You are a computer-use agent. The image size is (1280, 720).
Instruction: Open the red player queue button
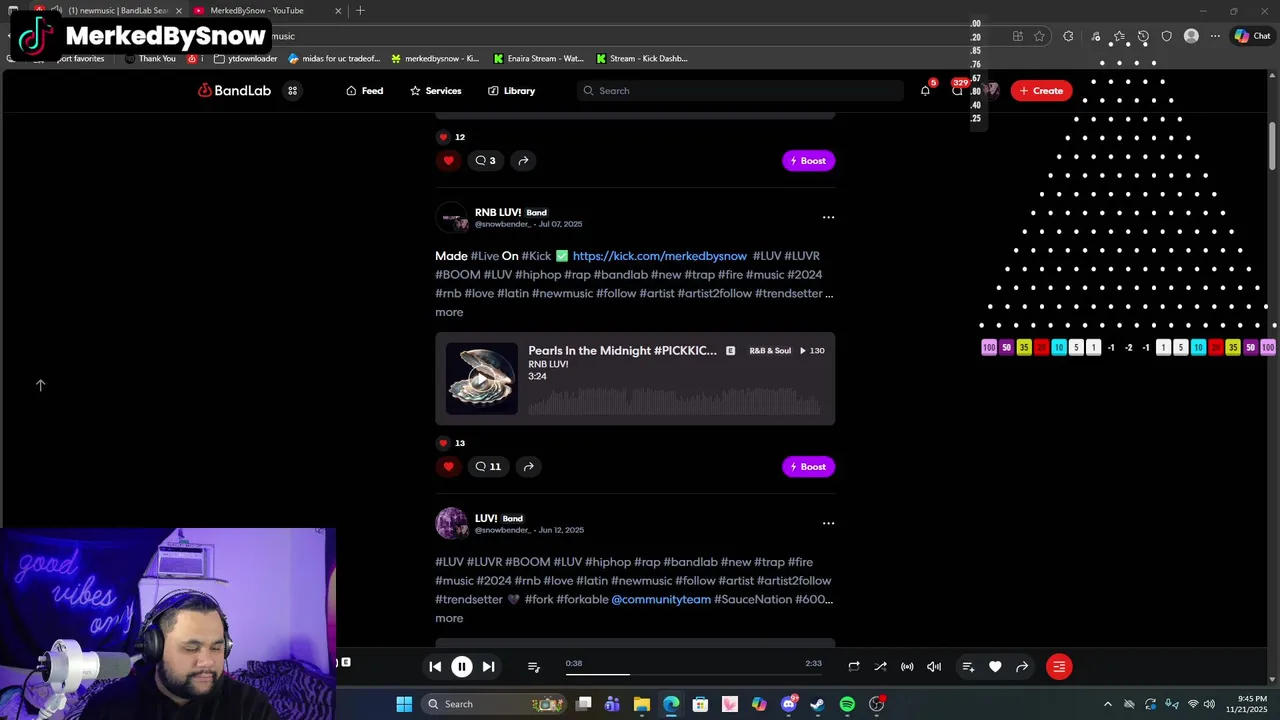(x=1059, y=667)
